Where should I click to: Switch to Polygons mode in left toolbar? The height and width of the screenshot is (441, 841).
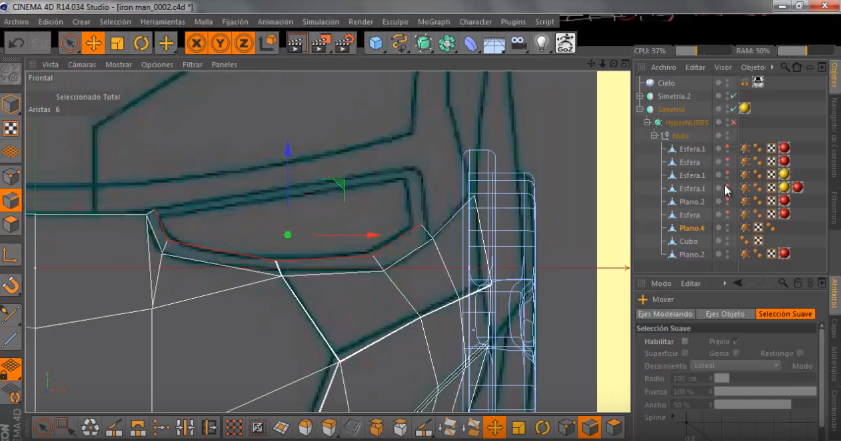pos(11,224)
